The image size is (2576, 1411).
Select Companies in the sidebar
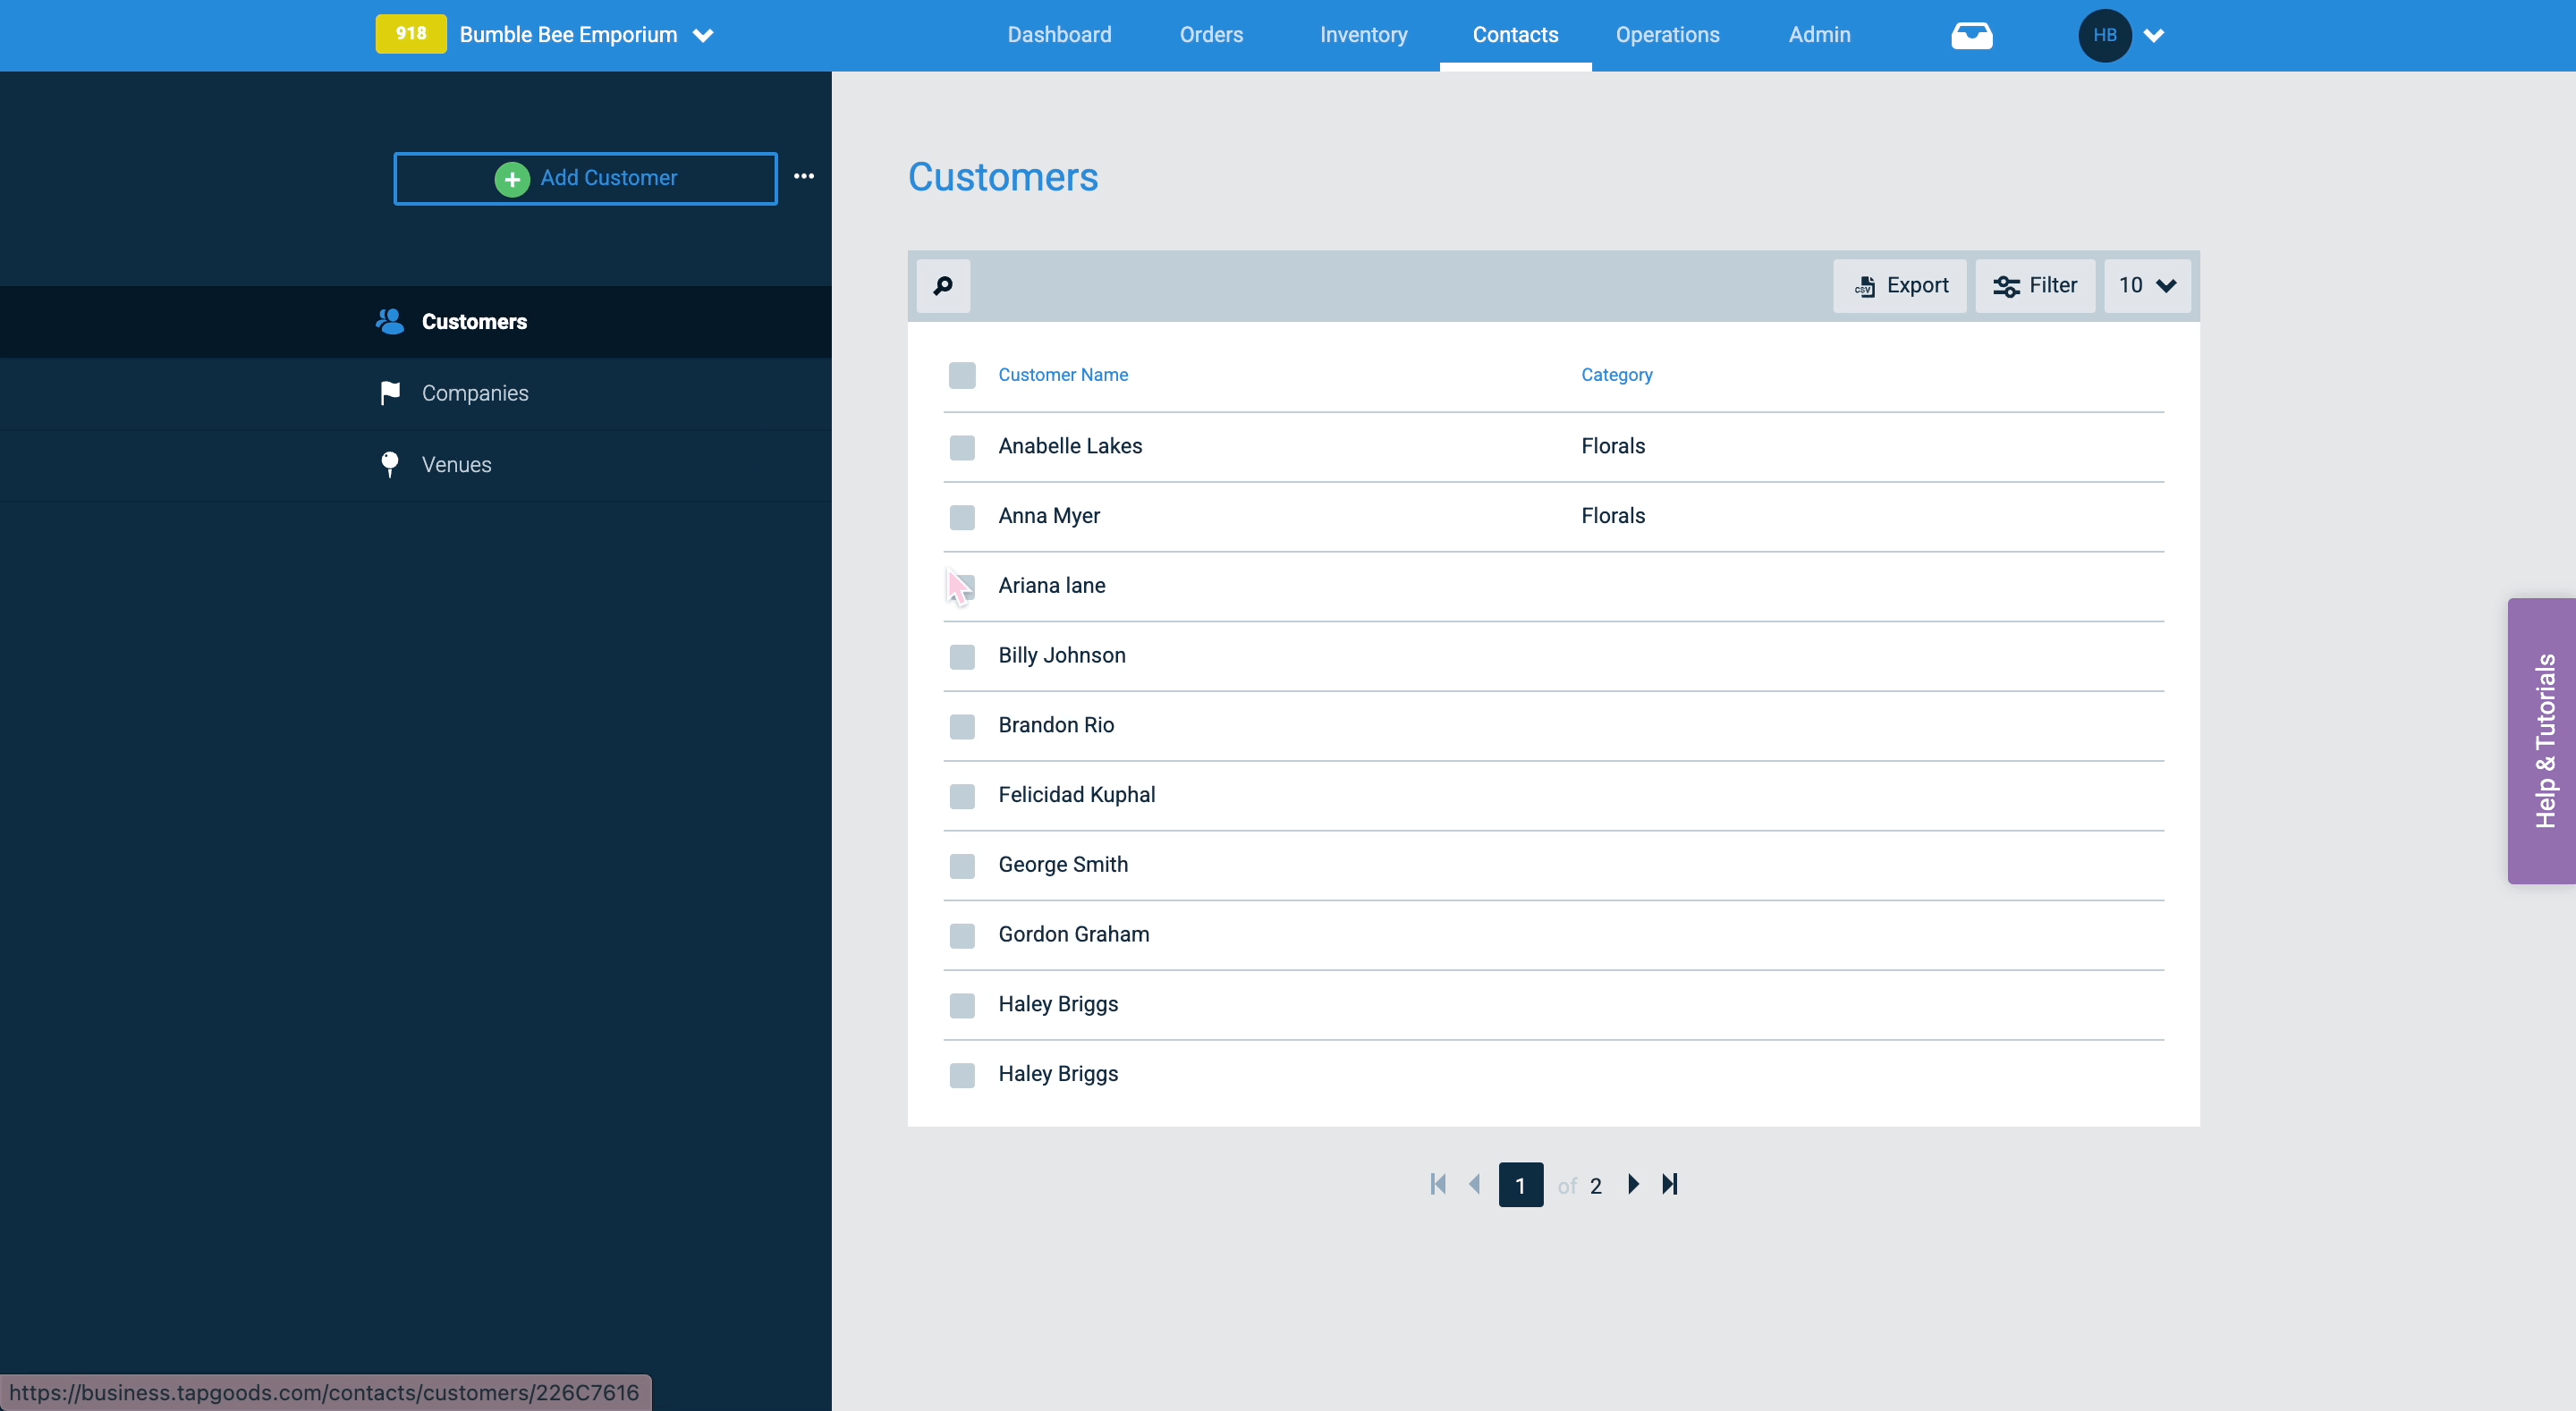tap(474, 393)
